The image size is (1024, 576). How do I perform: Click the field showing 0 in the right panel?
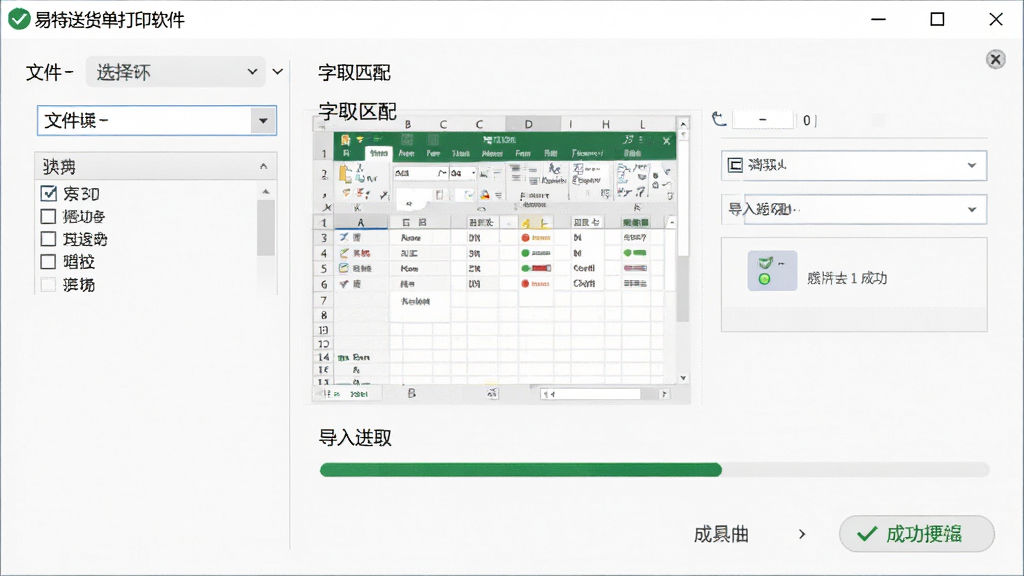[808, 120]
